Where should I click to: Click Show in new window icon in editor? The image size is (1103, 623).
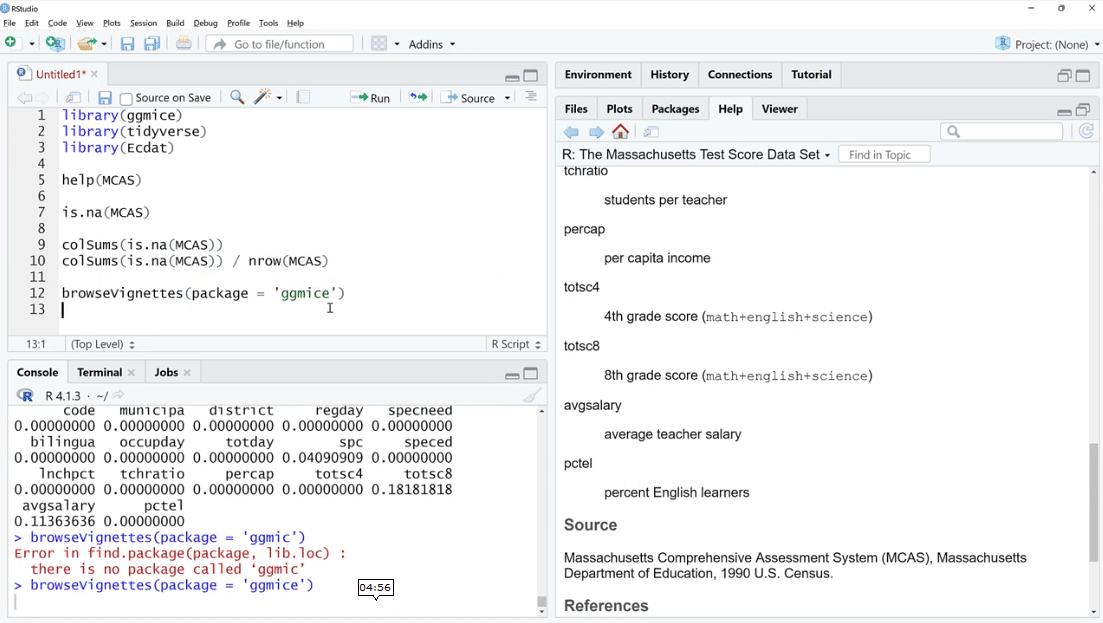coord(73,98)
